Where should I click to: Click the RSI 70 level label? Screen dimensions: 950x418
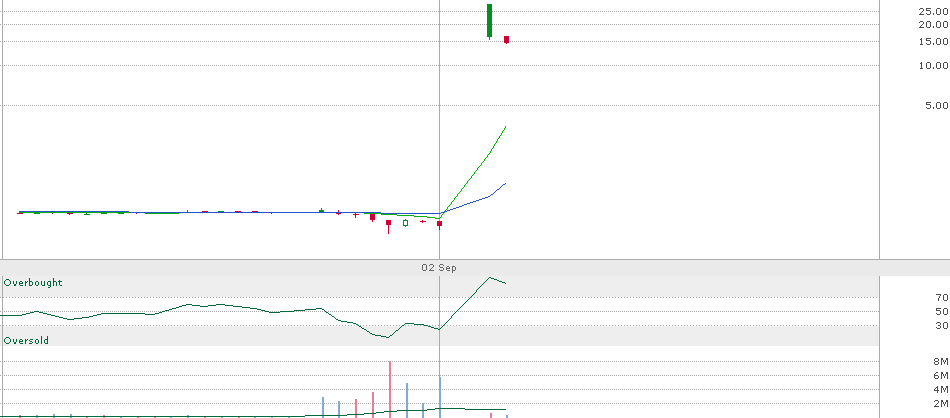pyautogui.click(x=942, y=297)
